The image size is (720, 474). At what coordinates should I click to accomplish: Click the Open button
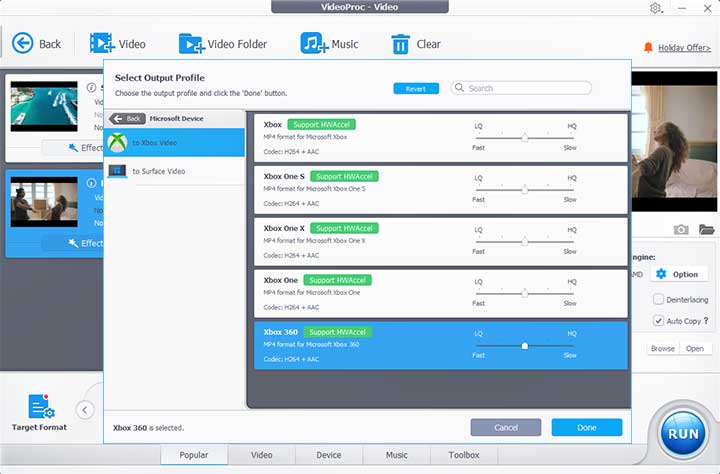tap(695, 349)
